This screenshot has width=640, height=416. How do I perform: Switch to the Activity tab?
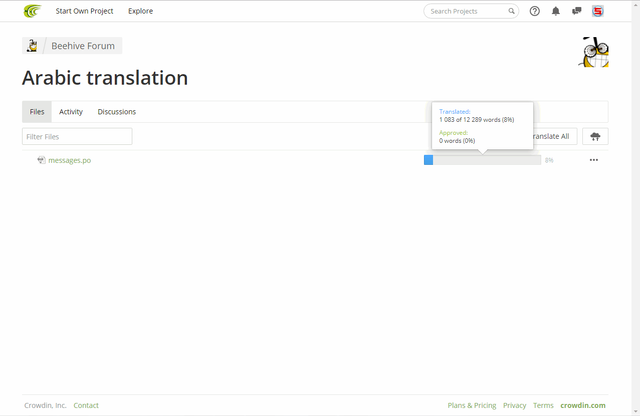tap(71, 111)
